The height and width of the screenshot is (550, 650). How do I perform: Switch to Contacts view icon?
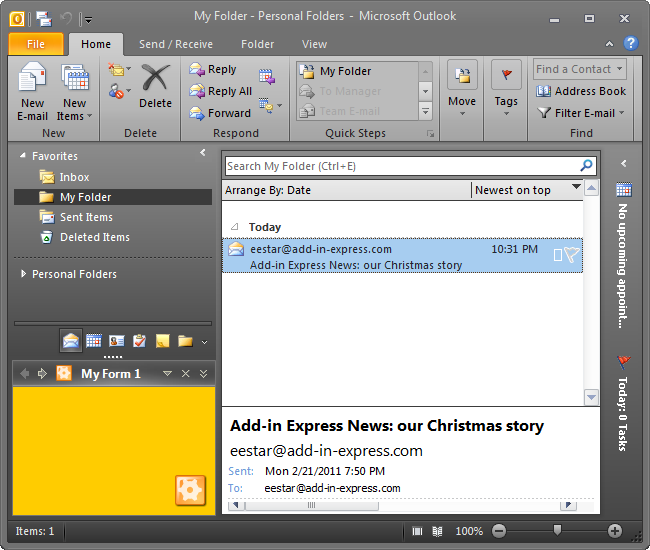pos(116,341)
